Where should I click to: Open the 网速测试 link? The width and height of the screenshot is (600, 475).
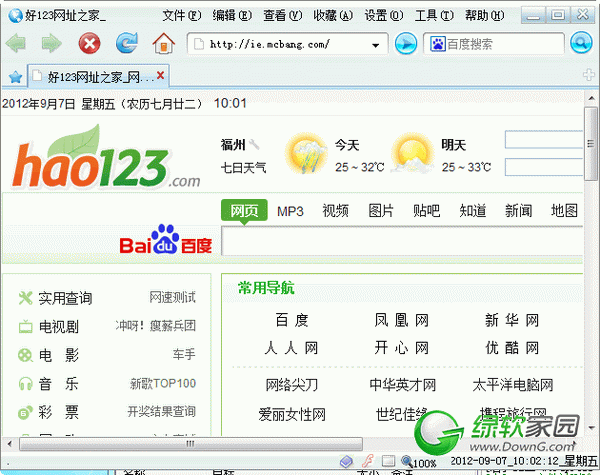coord(173,297)
